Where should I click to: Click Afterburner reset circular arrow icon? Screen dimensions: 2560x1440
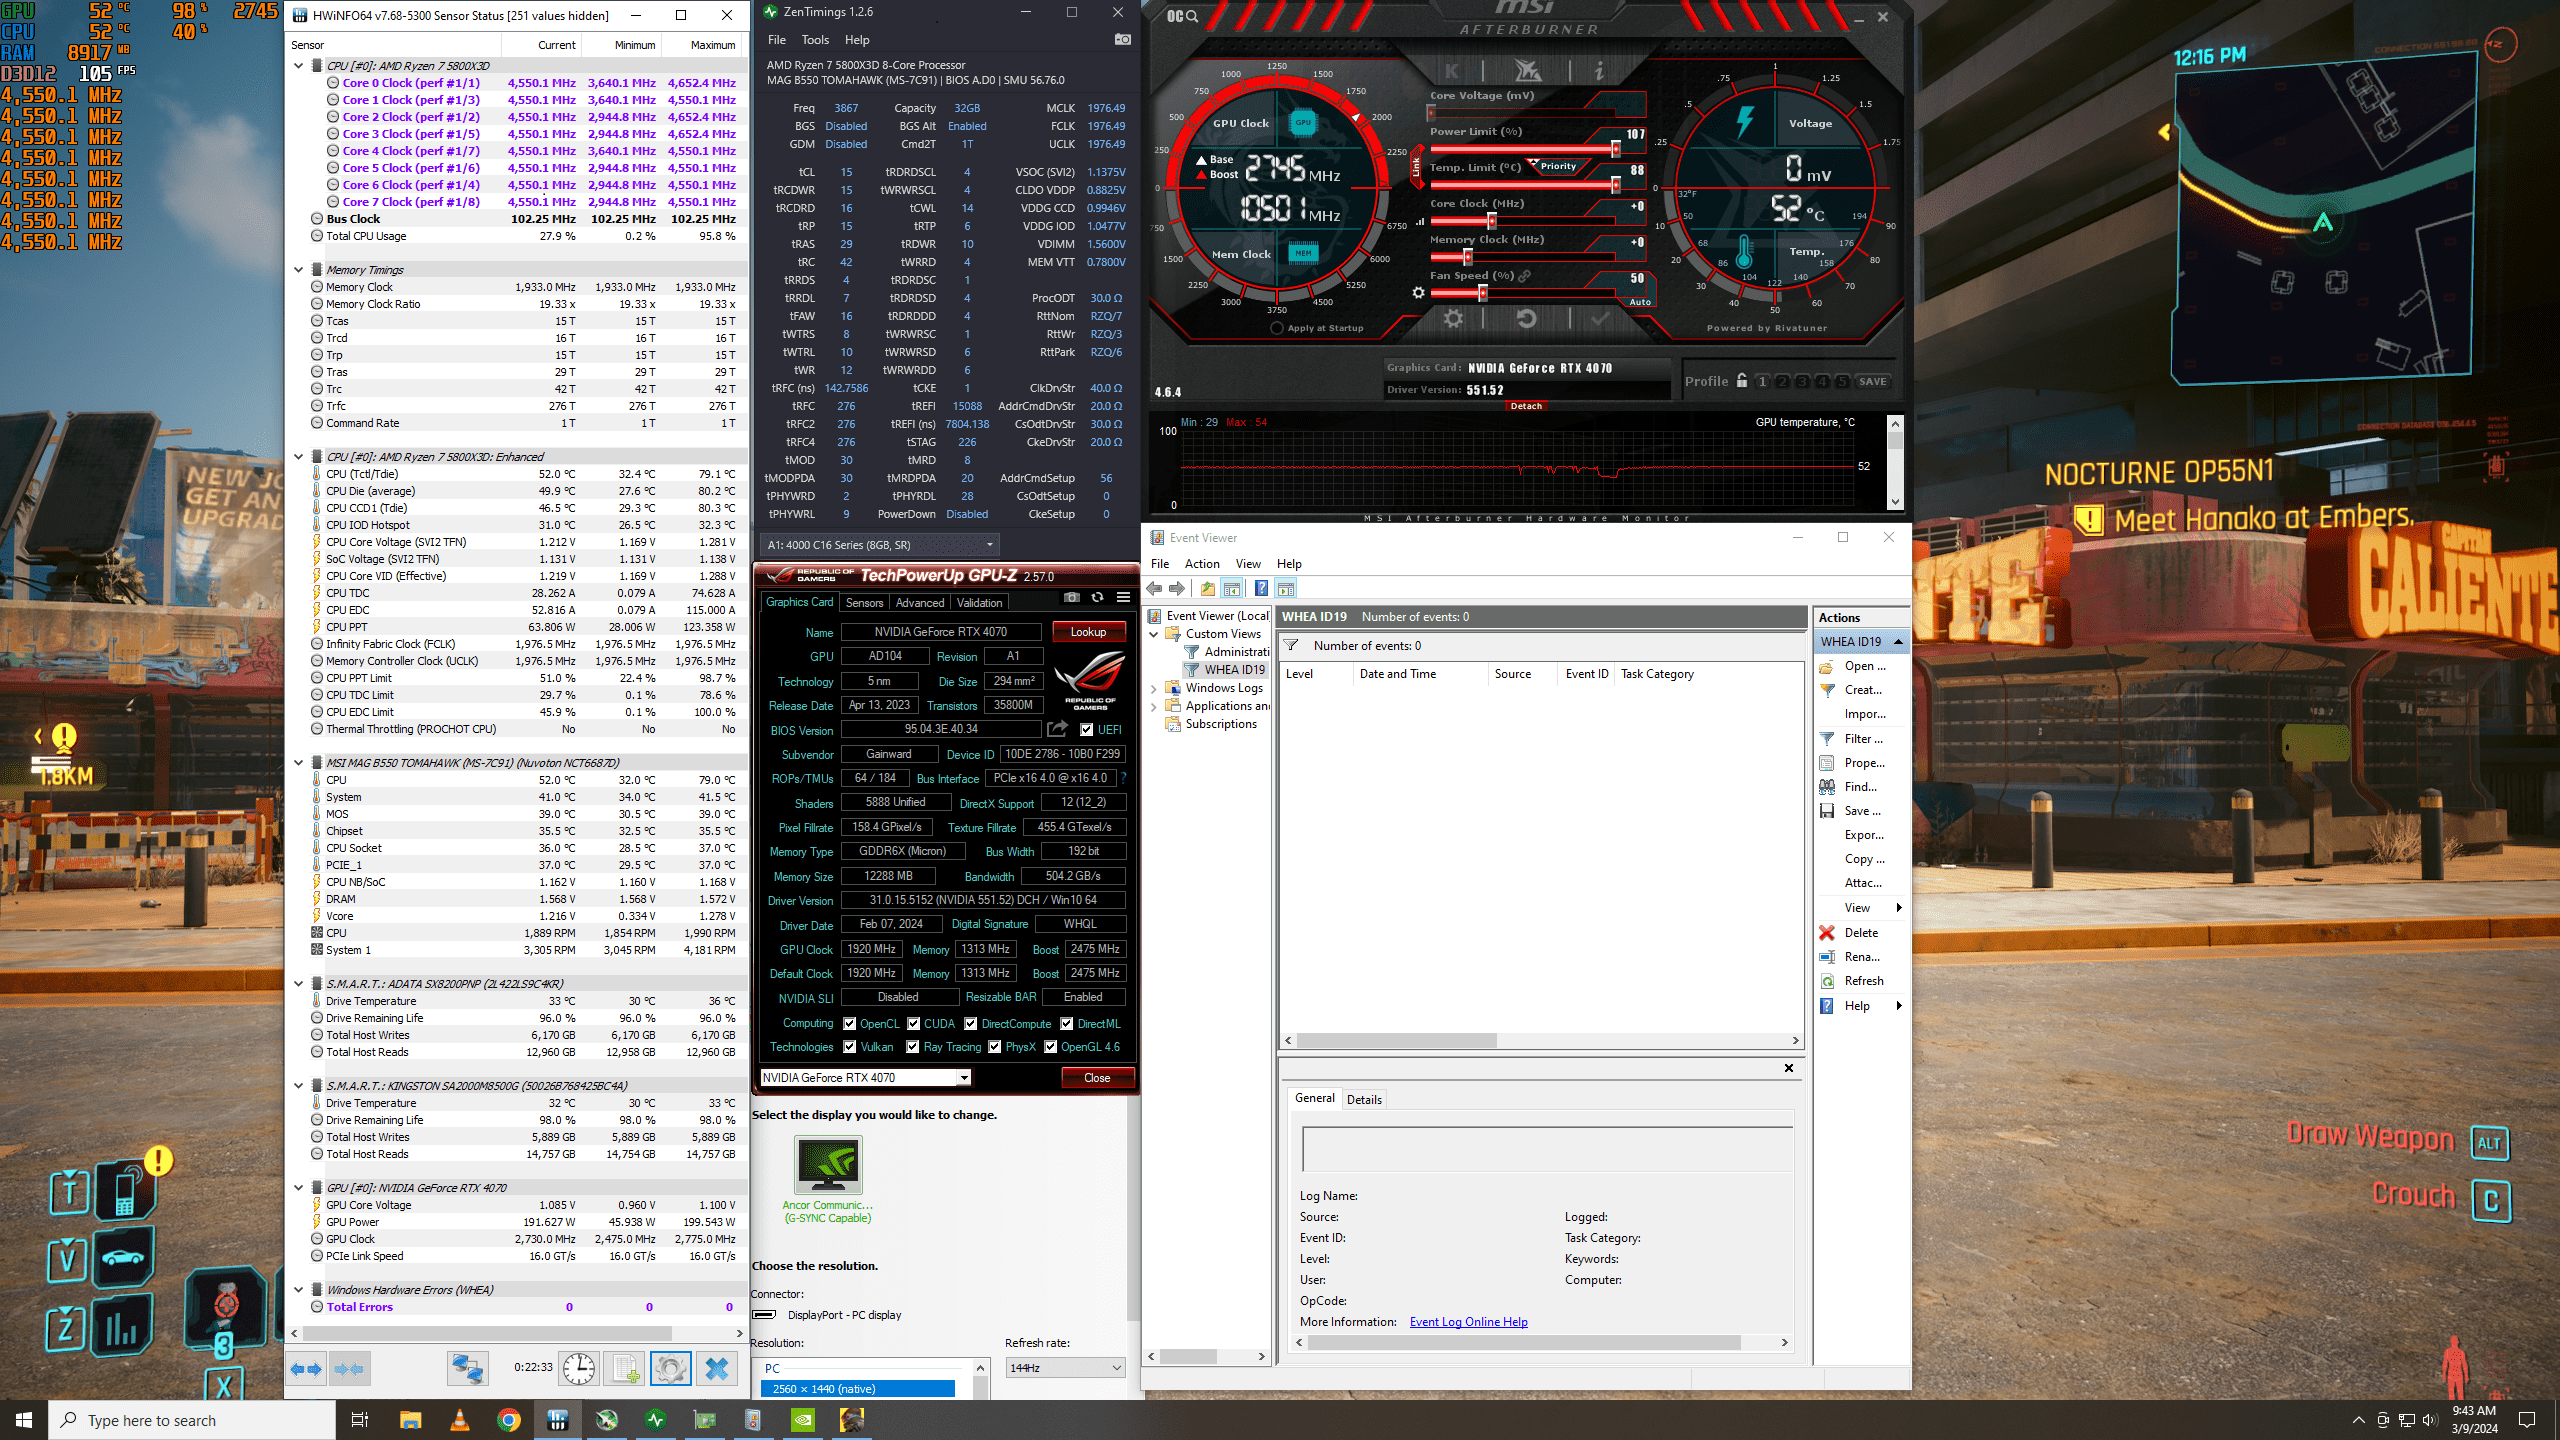(x=1526, y=319)
